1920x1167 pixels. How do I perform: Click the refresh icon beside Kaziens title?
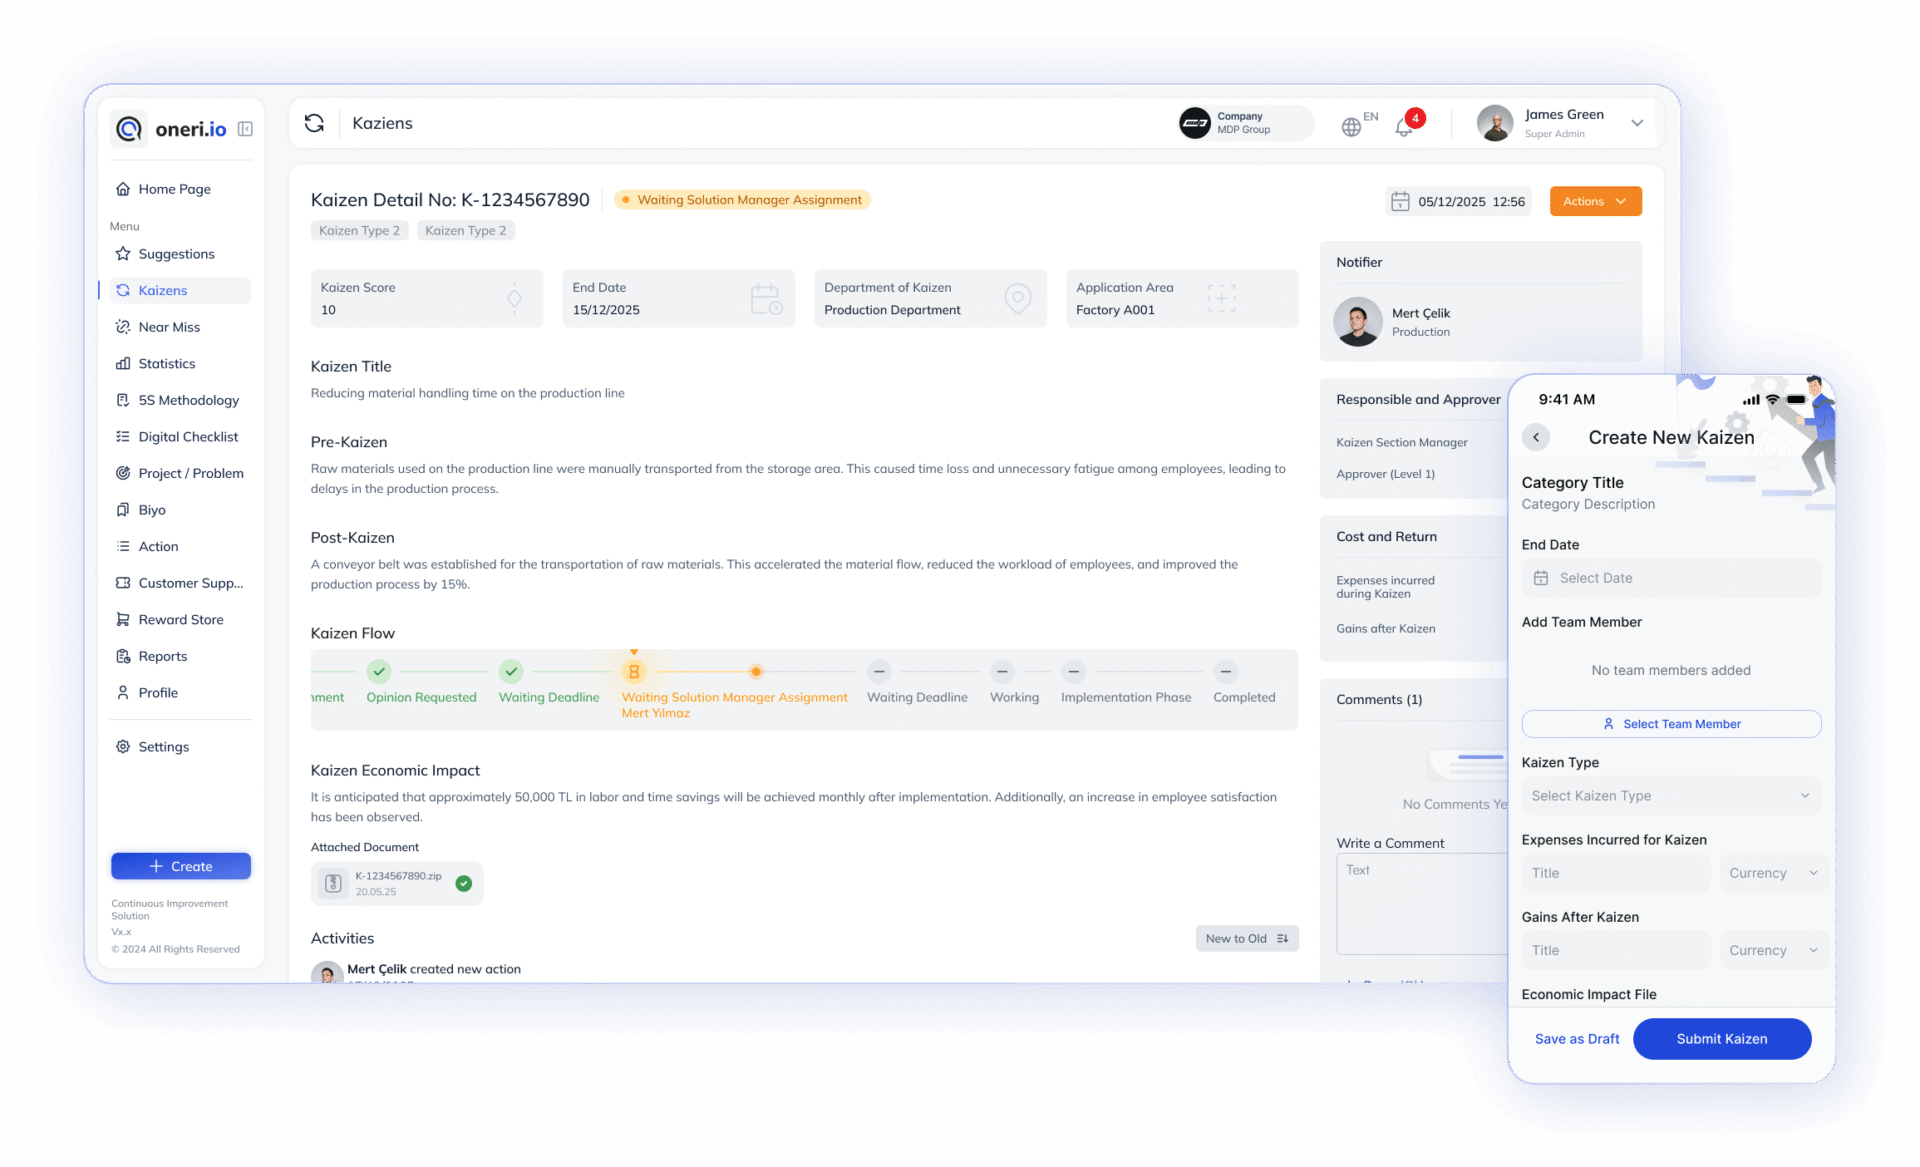tap(314, 123)
